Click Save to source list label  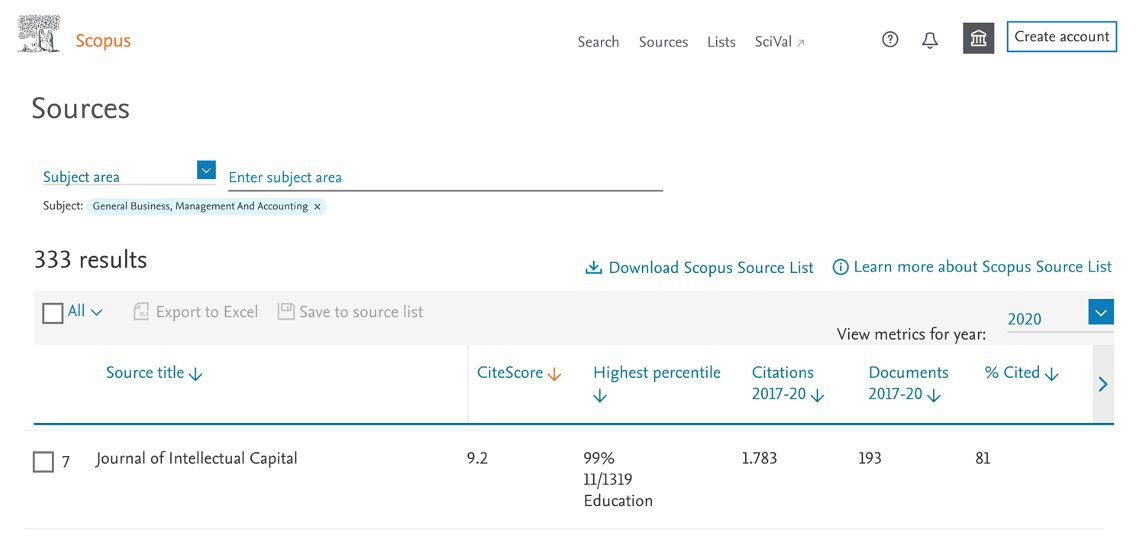(x=361, y=312)
